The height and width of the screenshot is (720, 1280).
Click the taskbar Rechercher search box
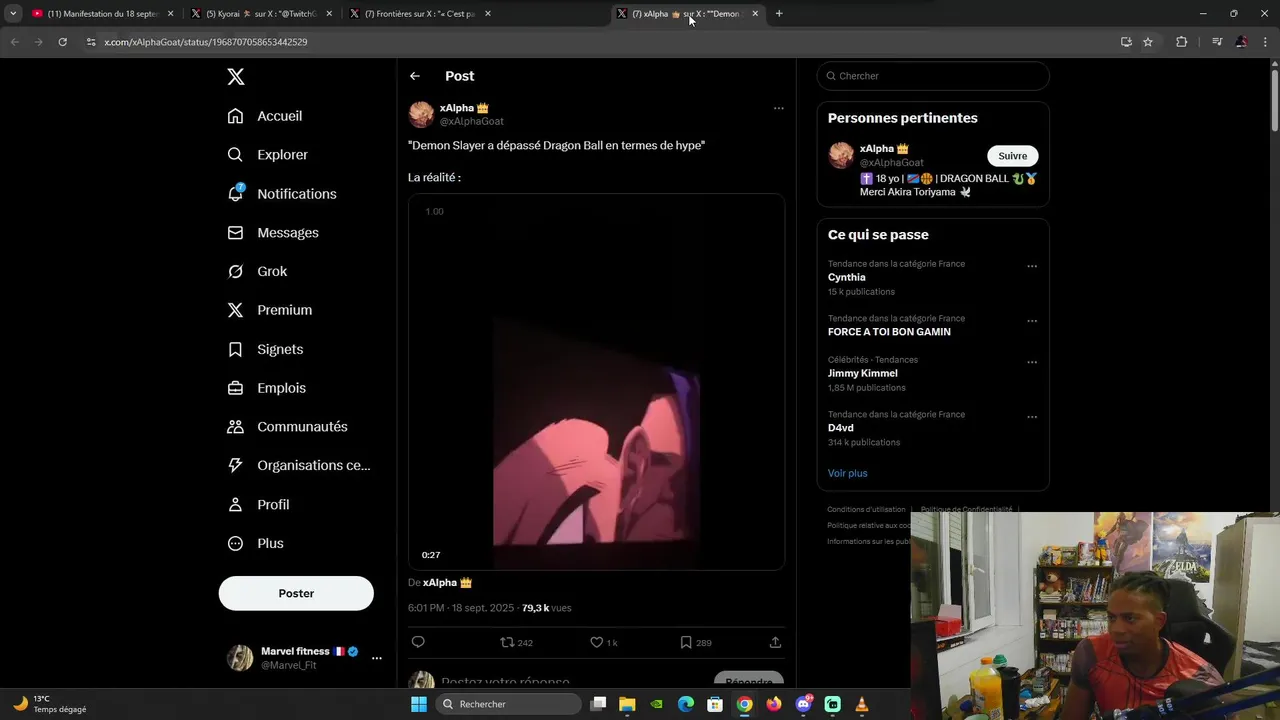508,704
